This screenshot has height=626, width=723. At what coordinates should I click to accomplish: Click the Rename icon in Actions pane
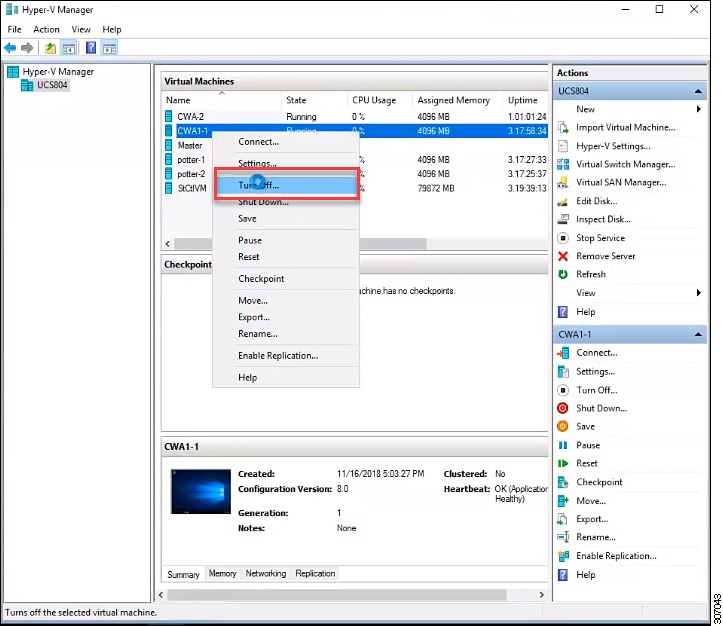pyautogui.click(x=563, y=537)
